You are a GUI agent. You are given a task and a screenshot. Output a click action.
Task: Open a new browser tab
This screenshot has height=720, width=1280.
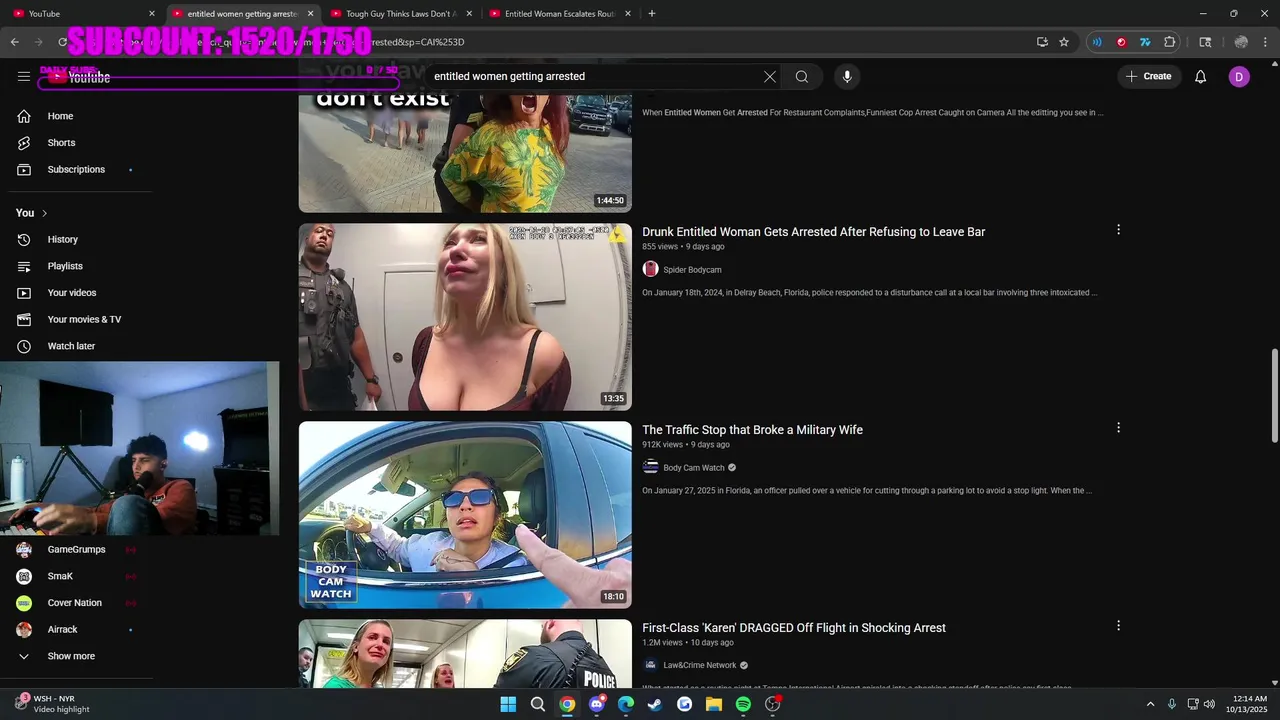tap(652, 14)
